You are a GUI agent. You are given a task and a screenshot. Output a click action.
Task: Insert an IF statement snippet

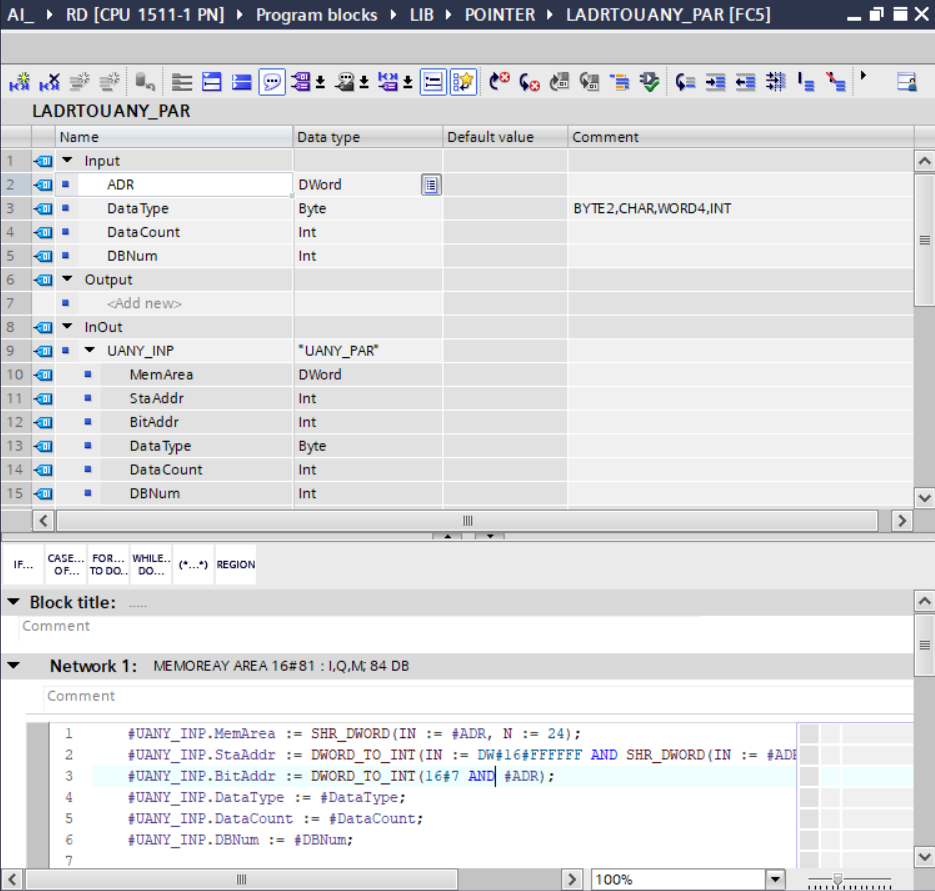22,565
